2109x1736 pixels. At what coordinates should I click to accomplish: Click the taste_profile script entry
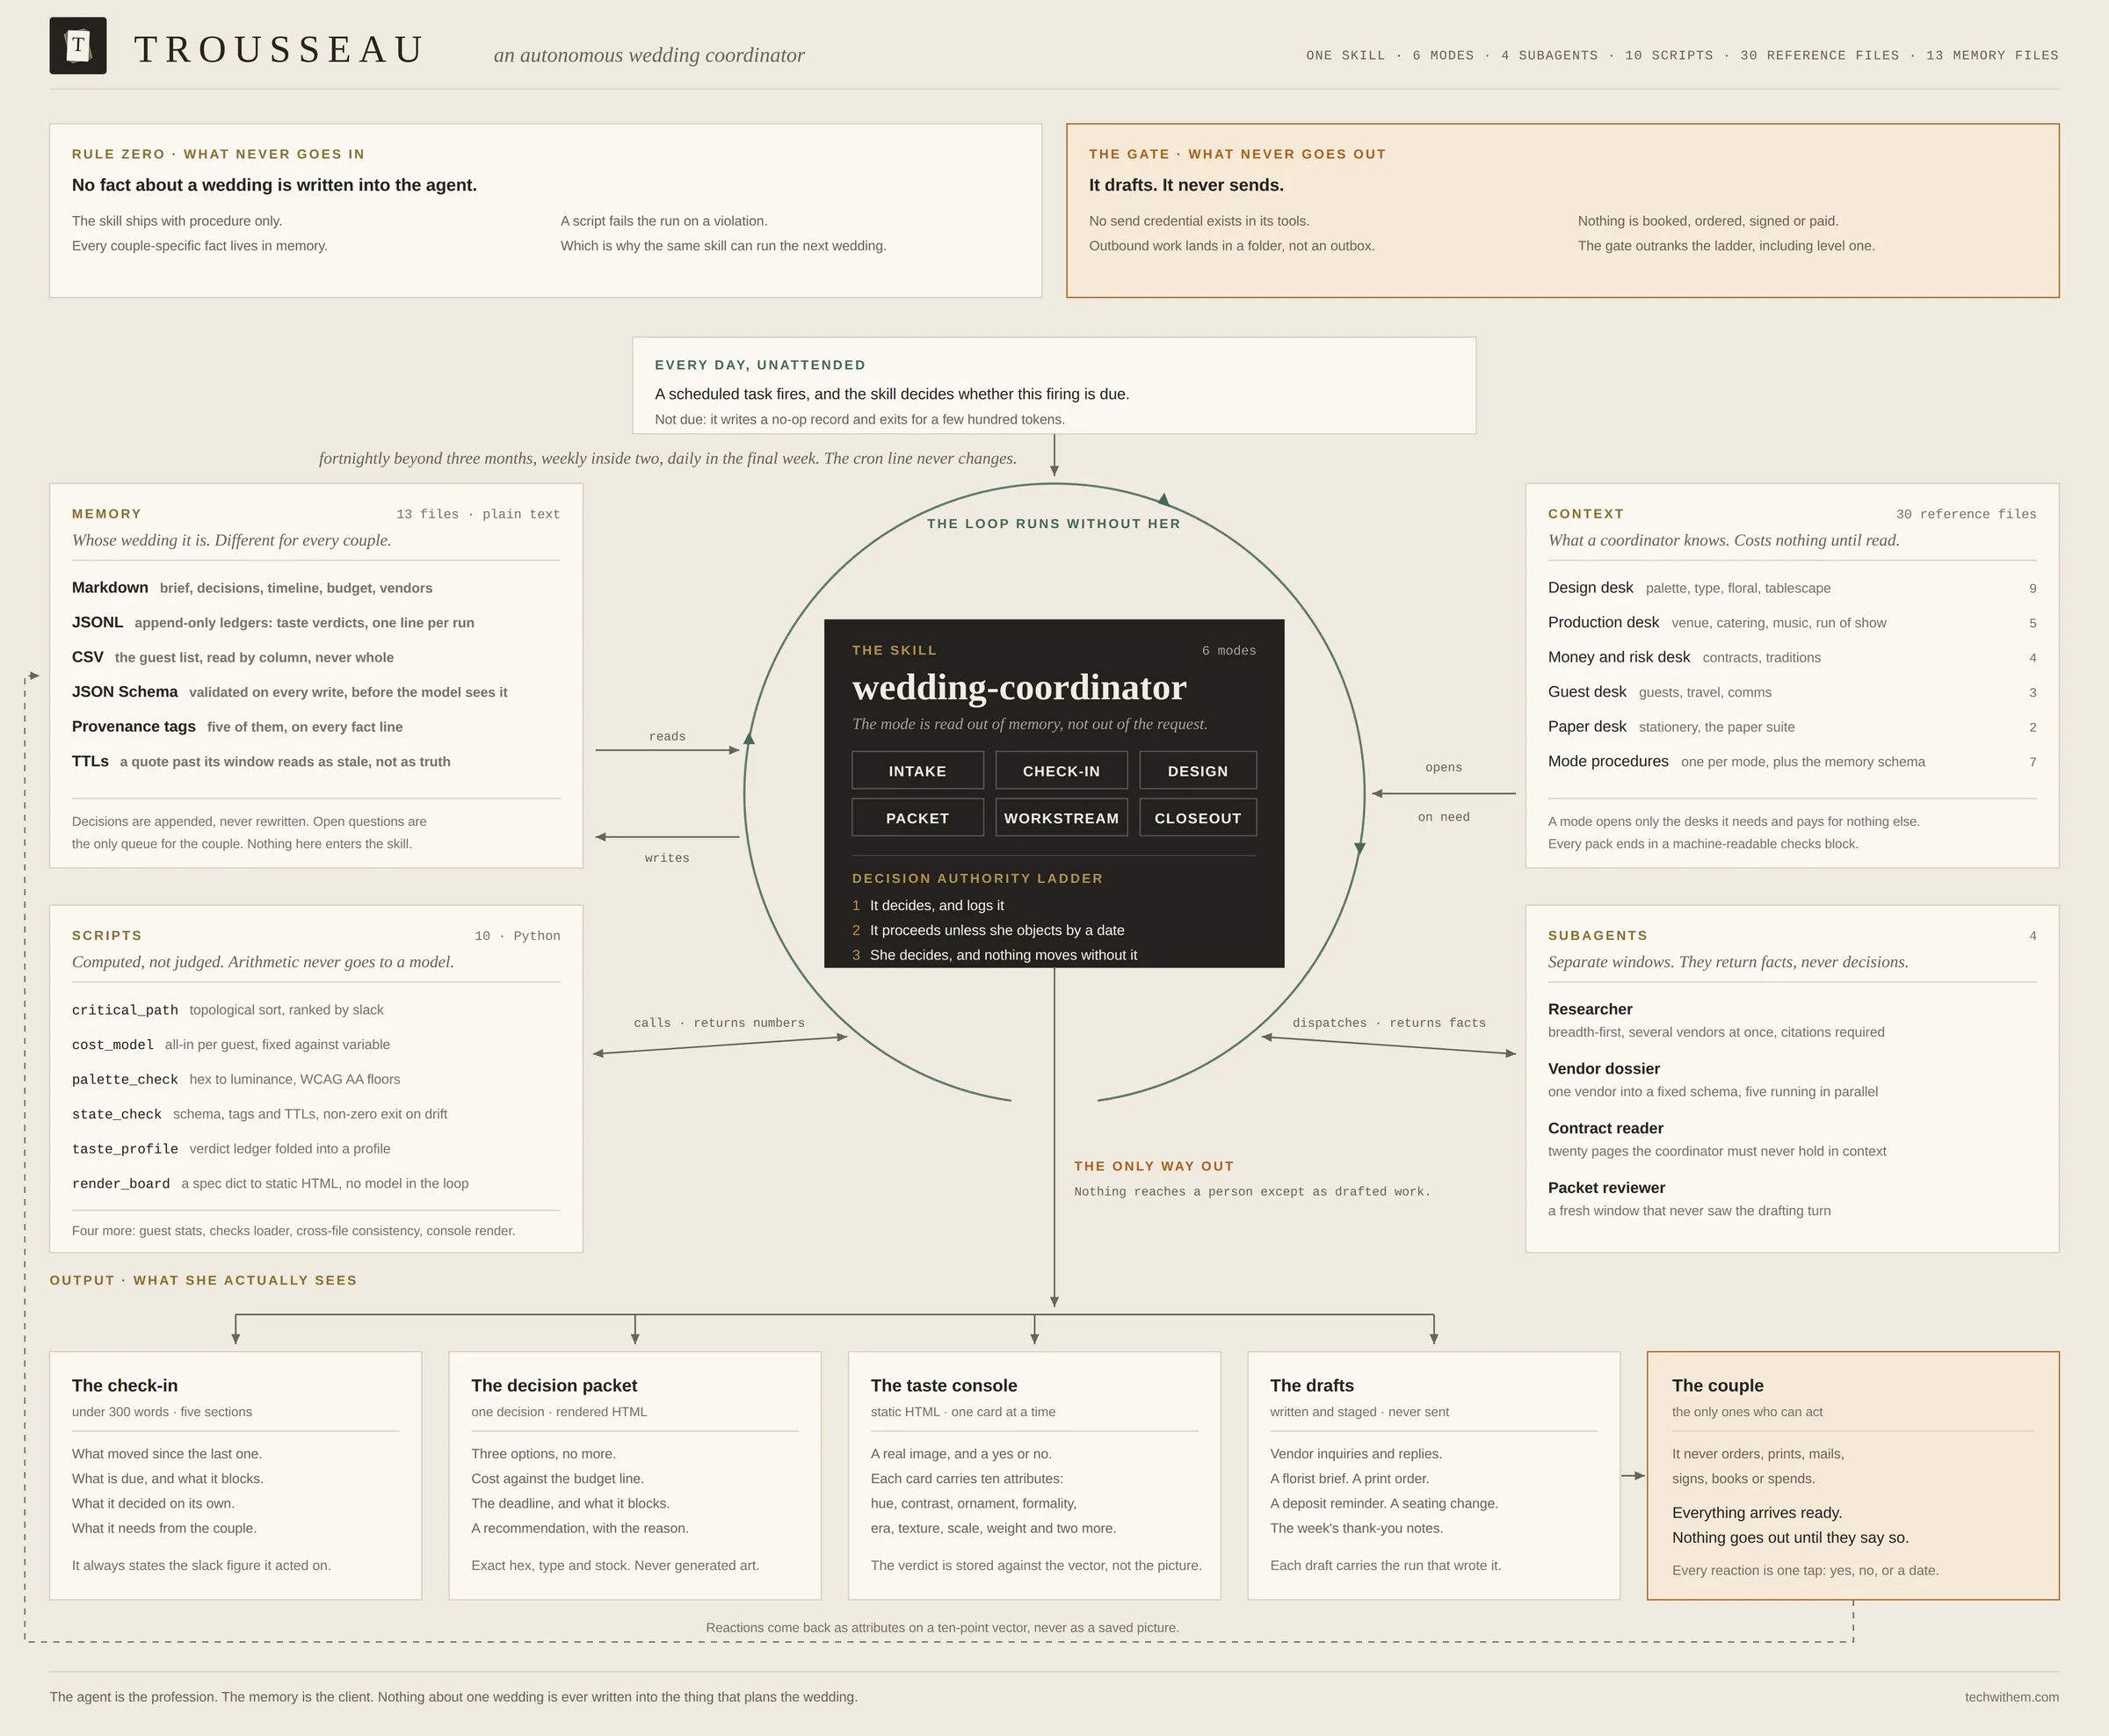[231, 1148]
